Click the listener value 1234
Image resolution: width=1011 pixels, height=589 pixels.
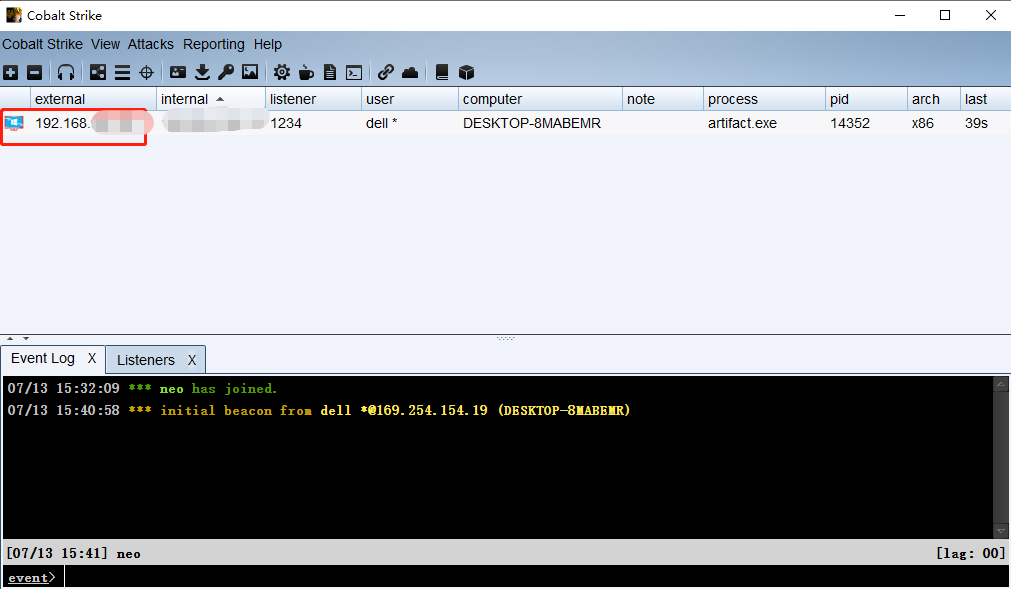coord(286,123)
